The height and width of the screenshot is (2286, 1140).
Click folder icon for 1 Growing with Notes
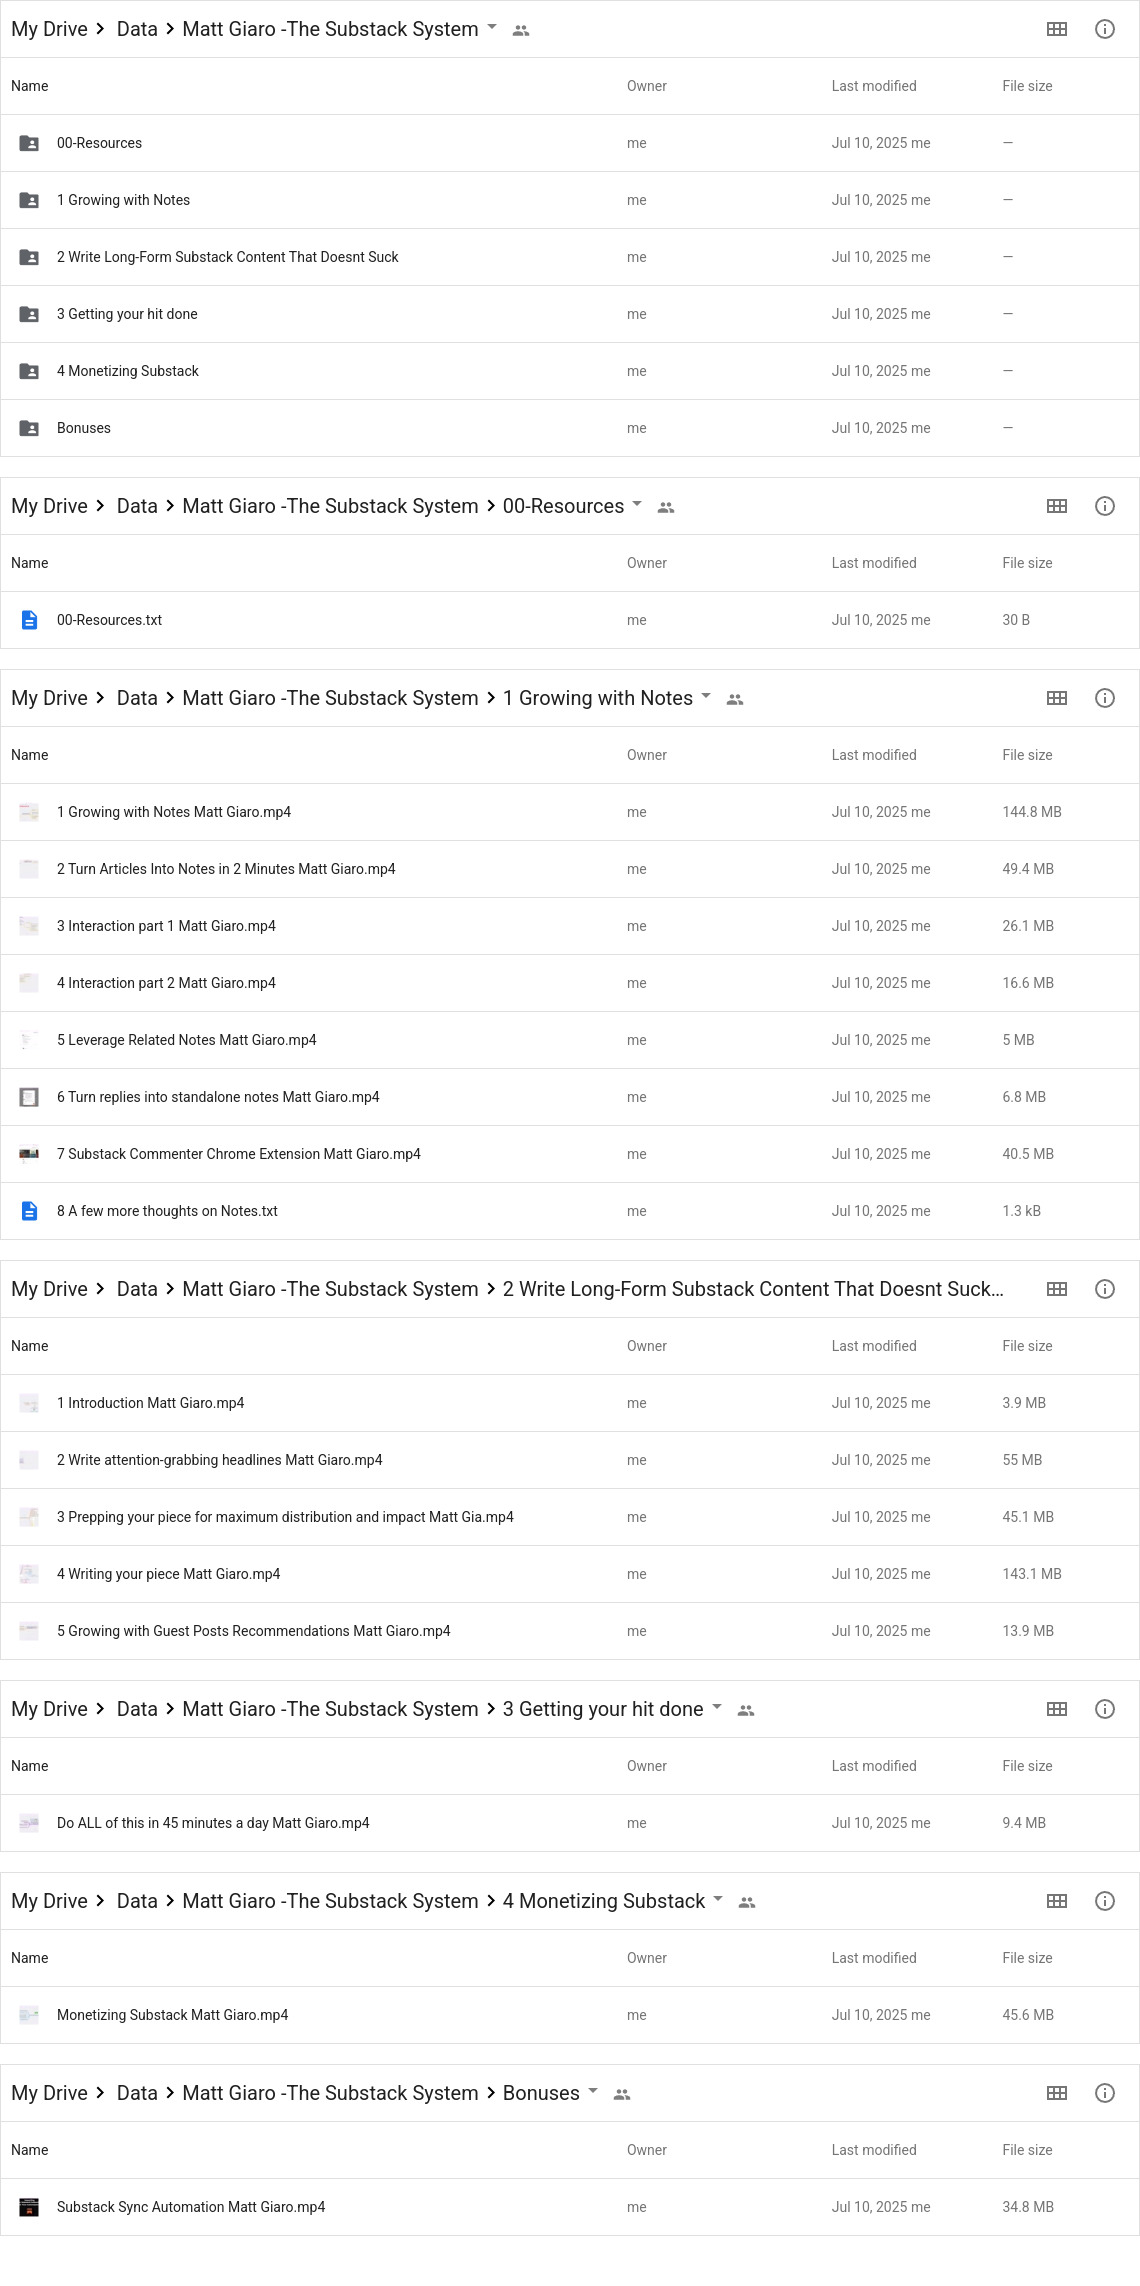pyautogui.click(x=29, y=200)
